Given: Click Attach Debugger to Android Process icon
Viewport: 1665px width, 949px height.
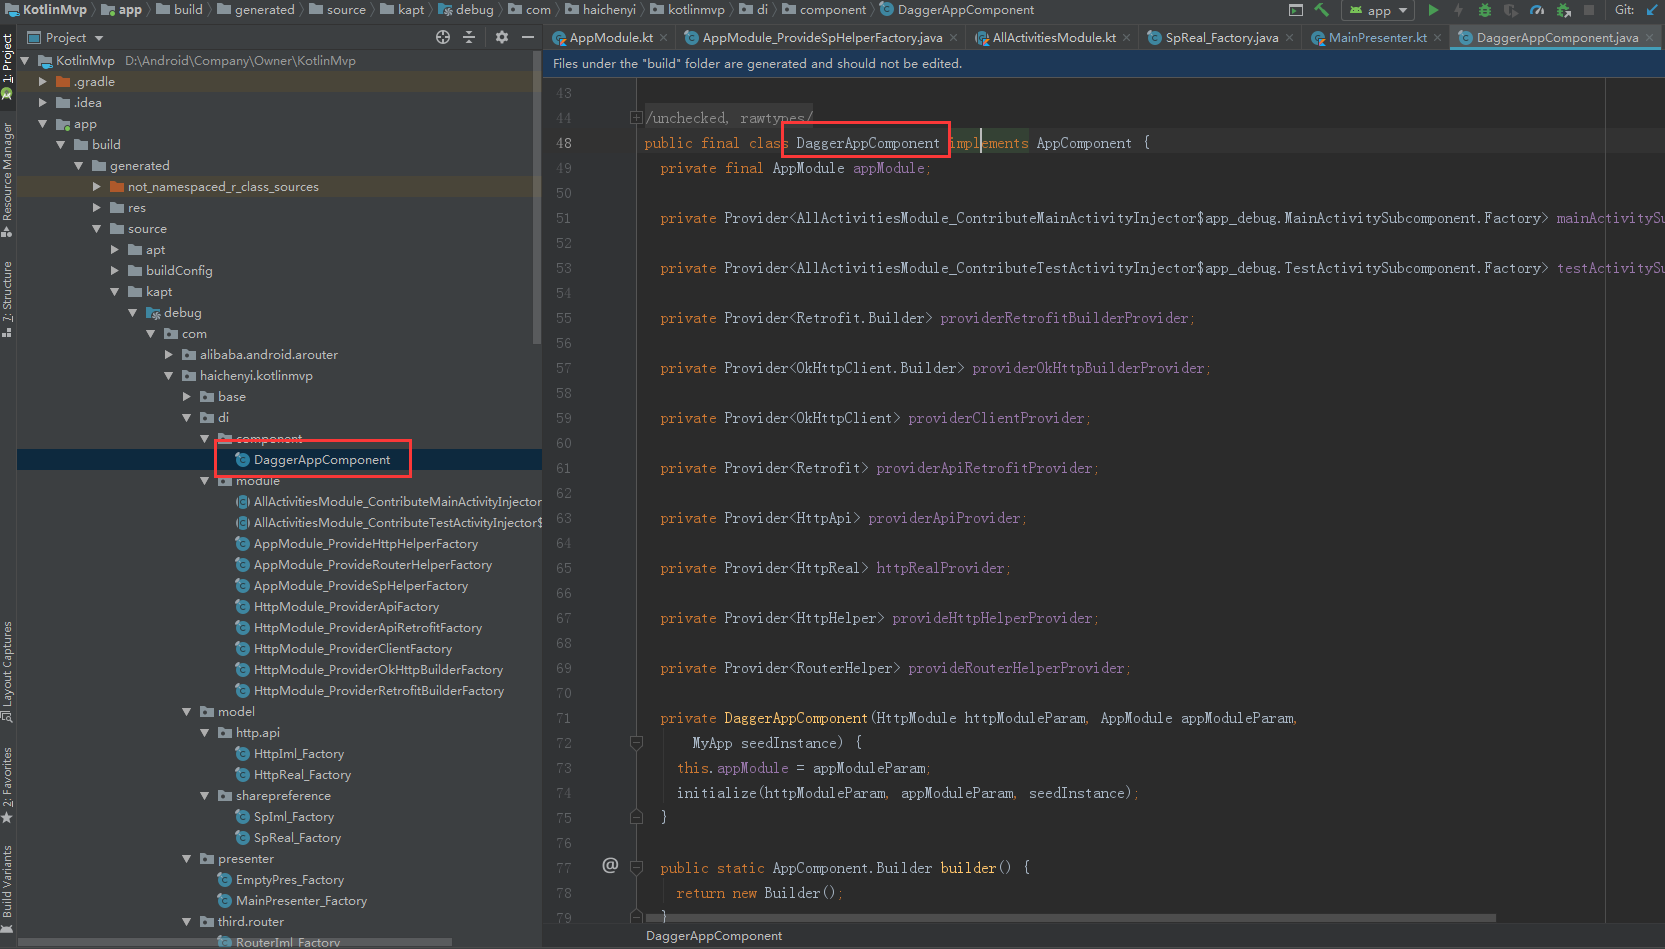Looking at the screenshot, I should (1564, 10).
